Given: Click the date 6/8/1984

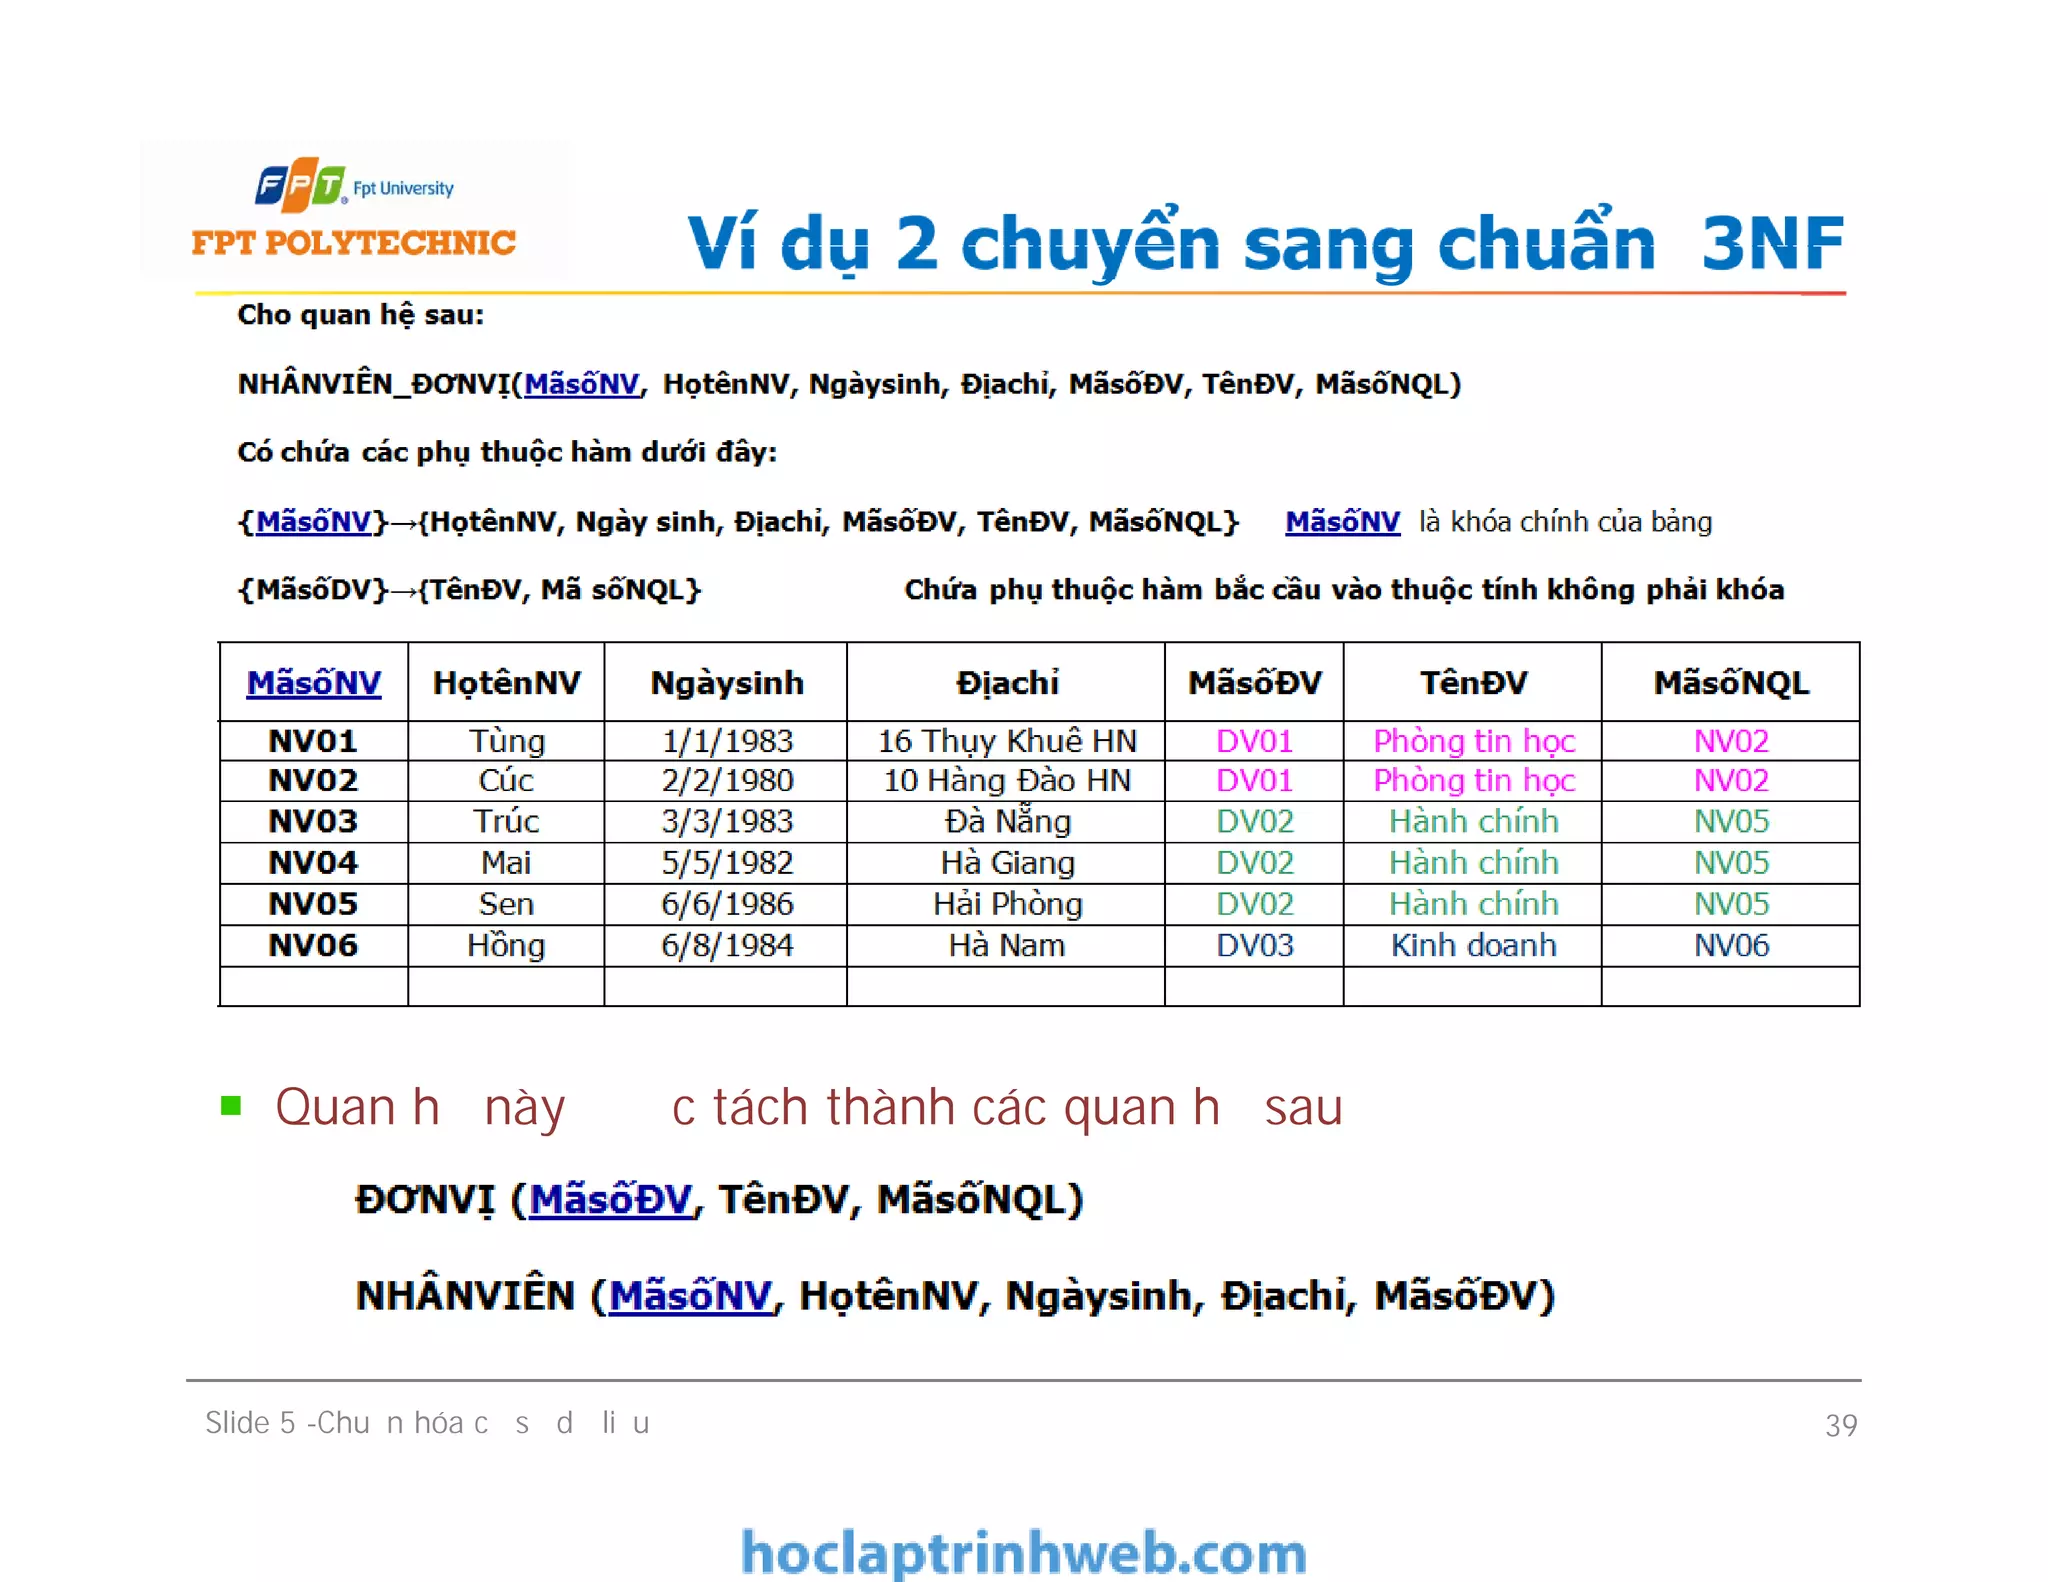Looking at the screenshot, I should point(727,945).
